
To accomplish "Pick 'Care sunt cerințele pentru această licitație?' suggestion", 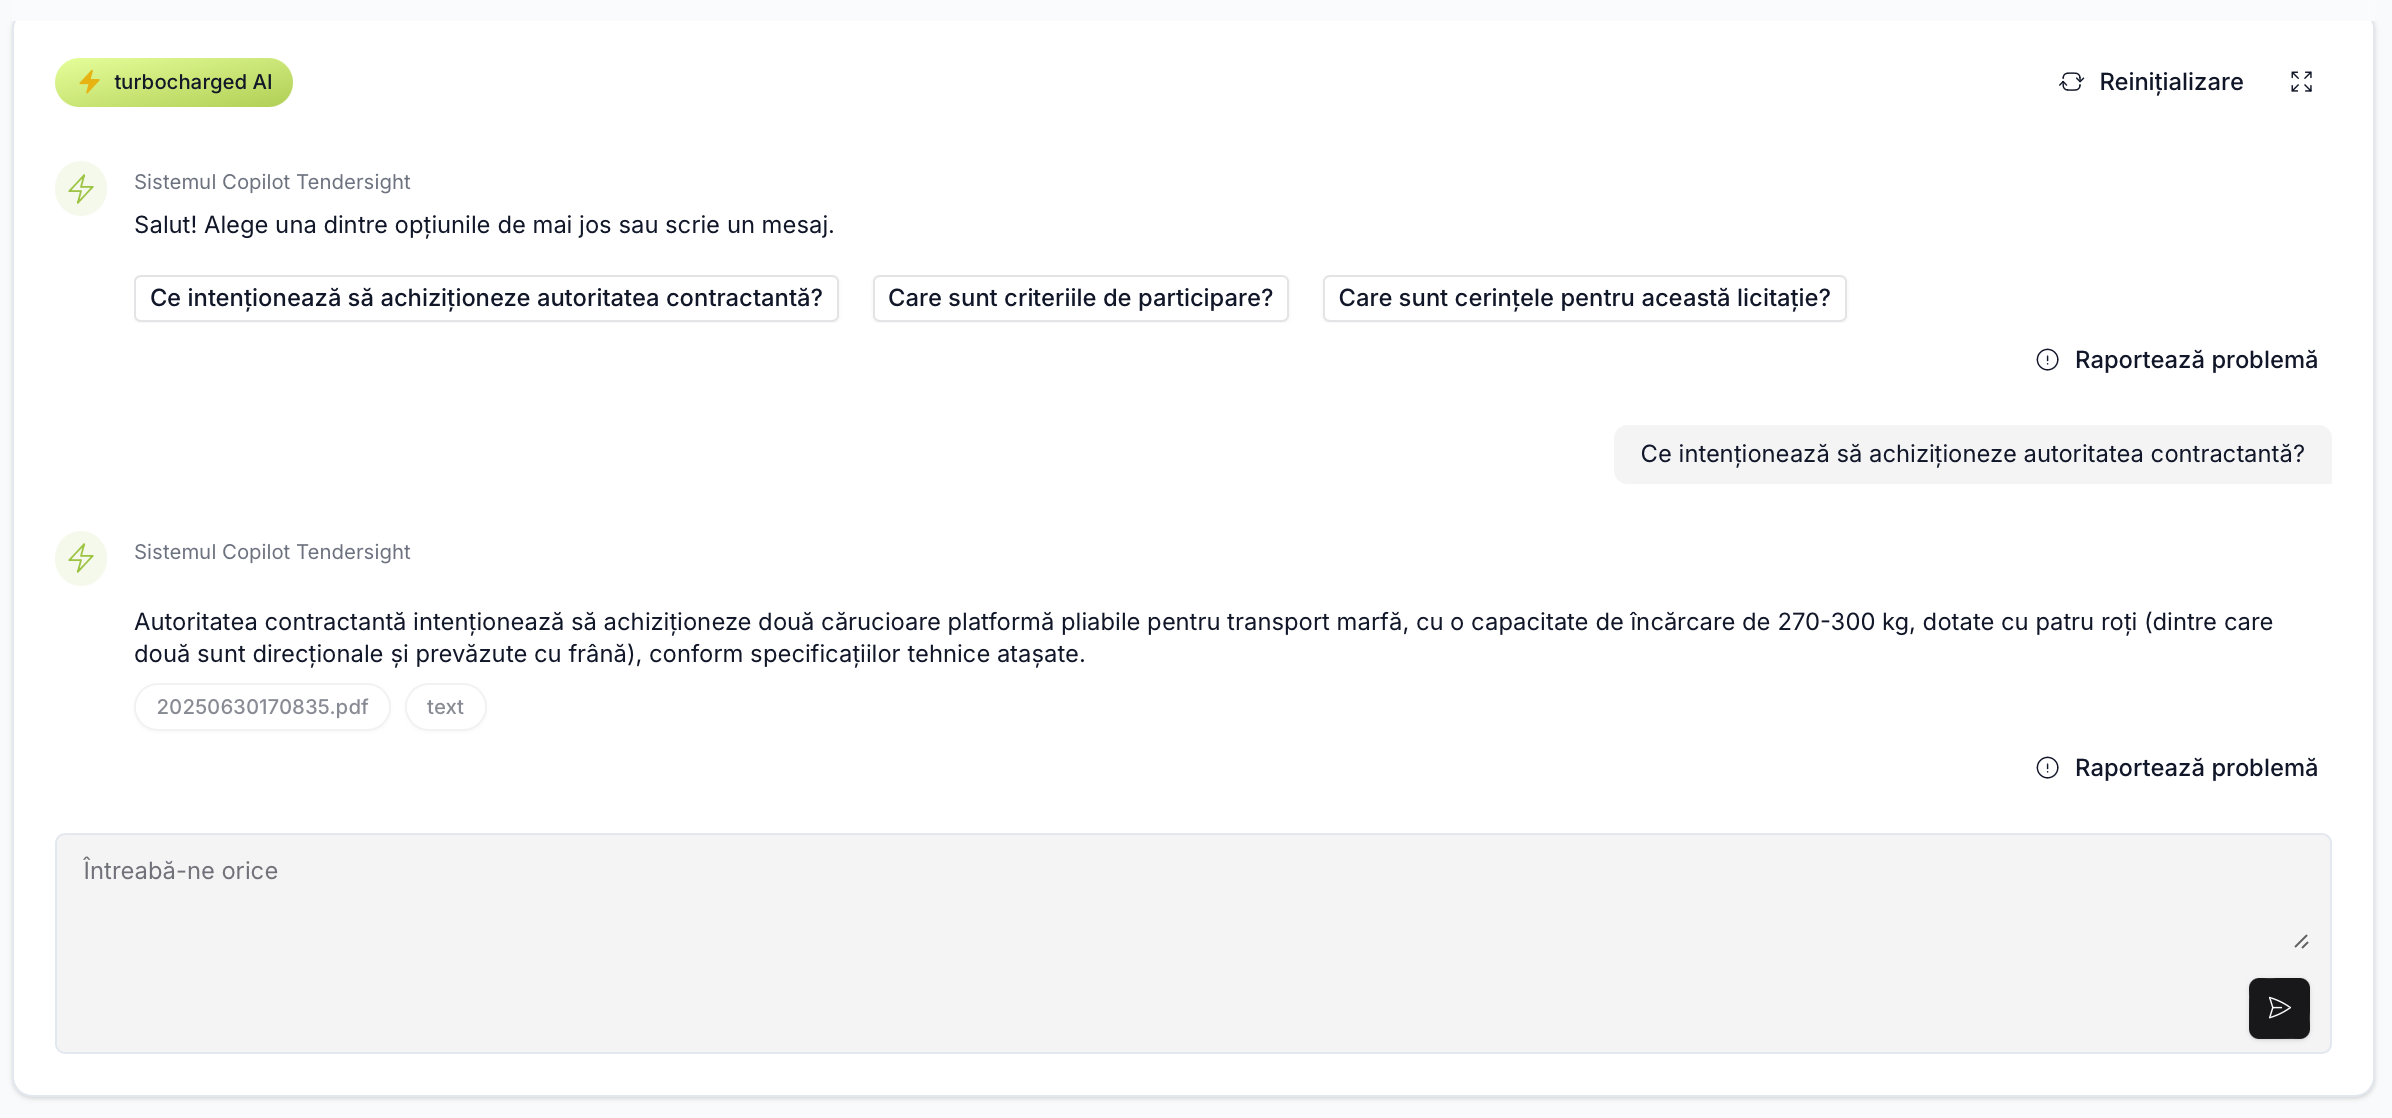I will tap(1584, 298).
